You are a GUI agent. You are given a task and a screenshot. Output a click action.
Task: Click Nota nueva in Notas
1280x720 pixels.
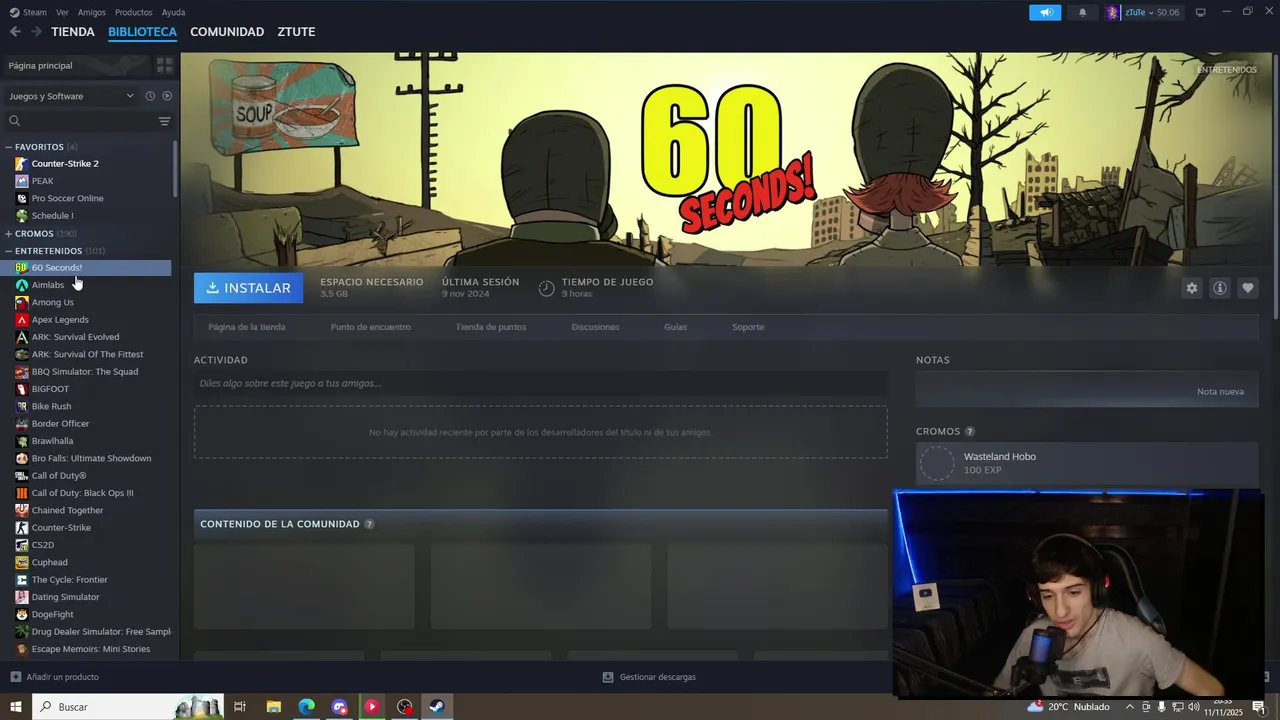coord(1220,391)
